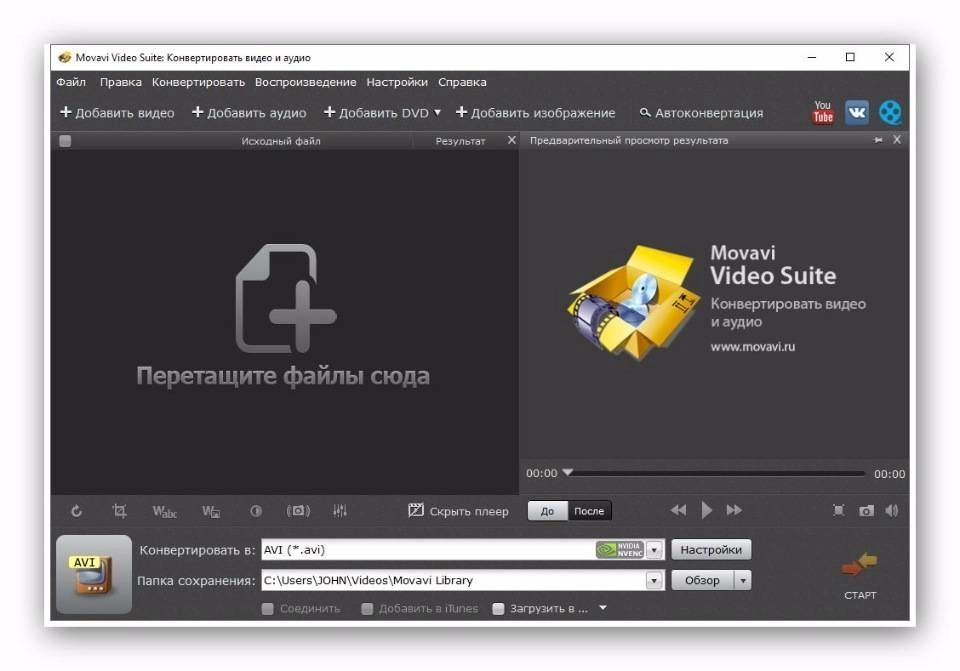Enable the Загрузить в checkbox
Screen dimensions: 960x671
coord(498,609)
